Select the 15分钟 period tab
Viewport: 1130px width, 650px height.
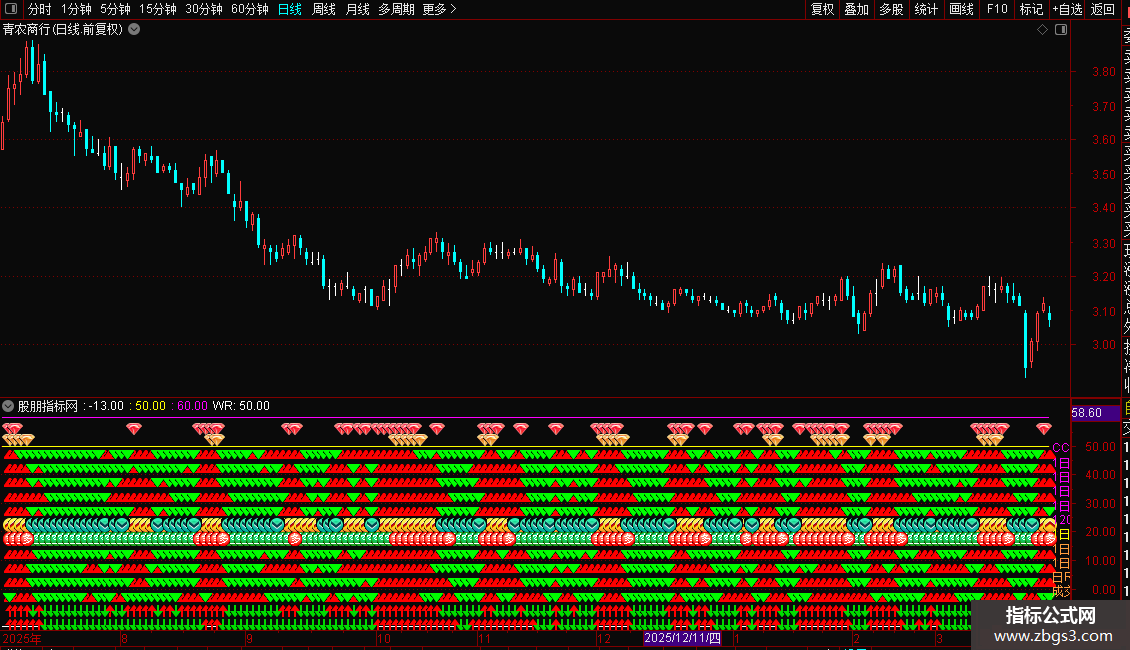(158, 9)
